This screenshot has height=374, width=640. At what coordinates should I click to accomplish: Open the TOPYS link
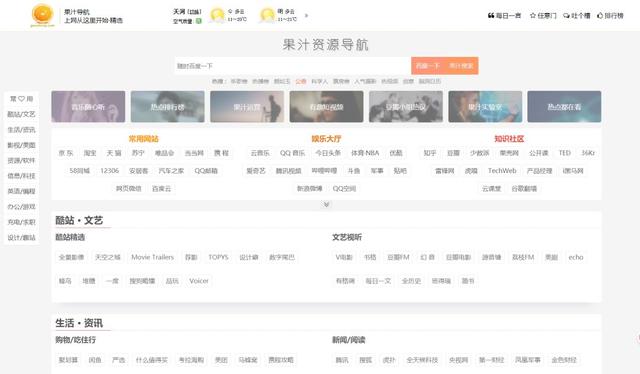(x=218, y=257)
